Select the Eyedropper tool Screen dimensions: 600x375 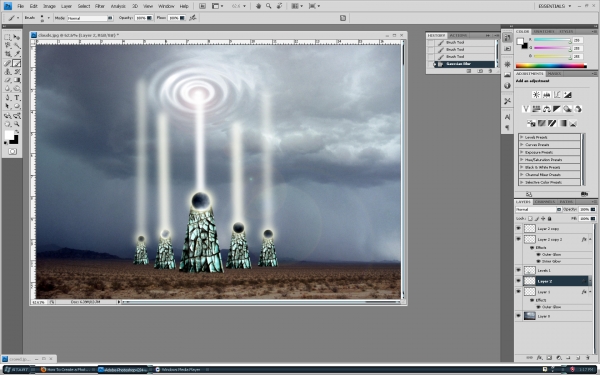16,54
